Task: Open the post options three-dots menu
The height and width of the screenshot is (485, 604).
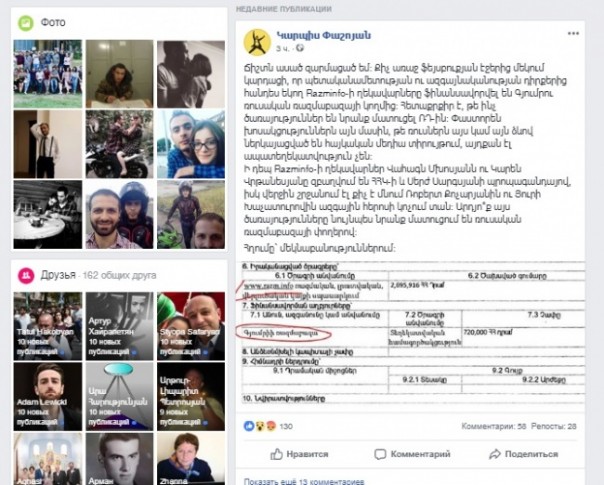Action: (x=573, y=33)
